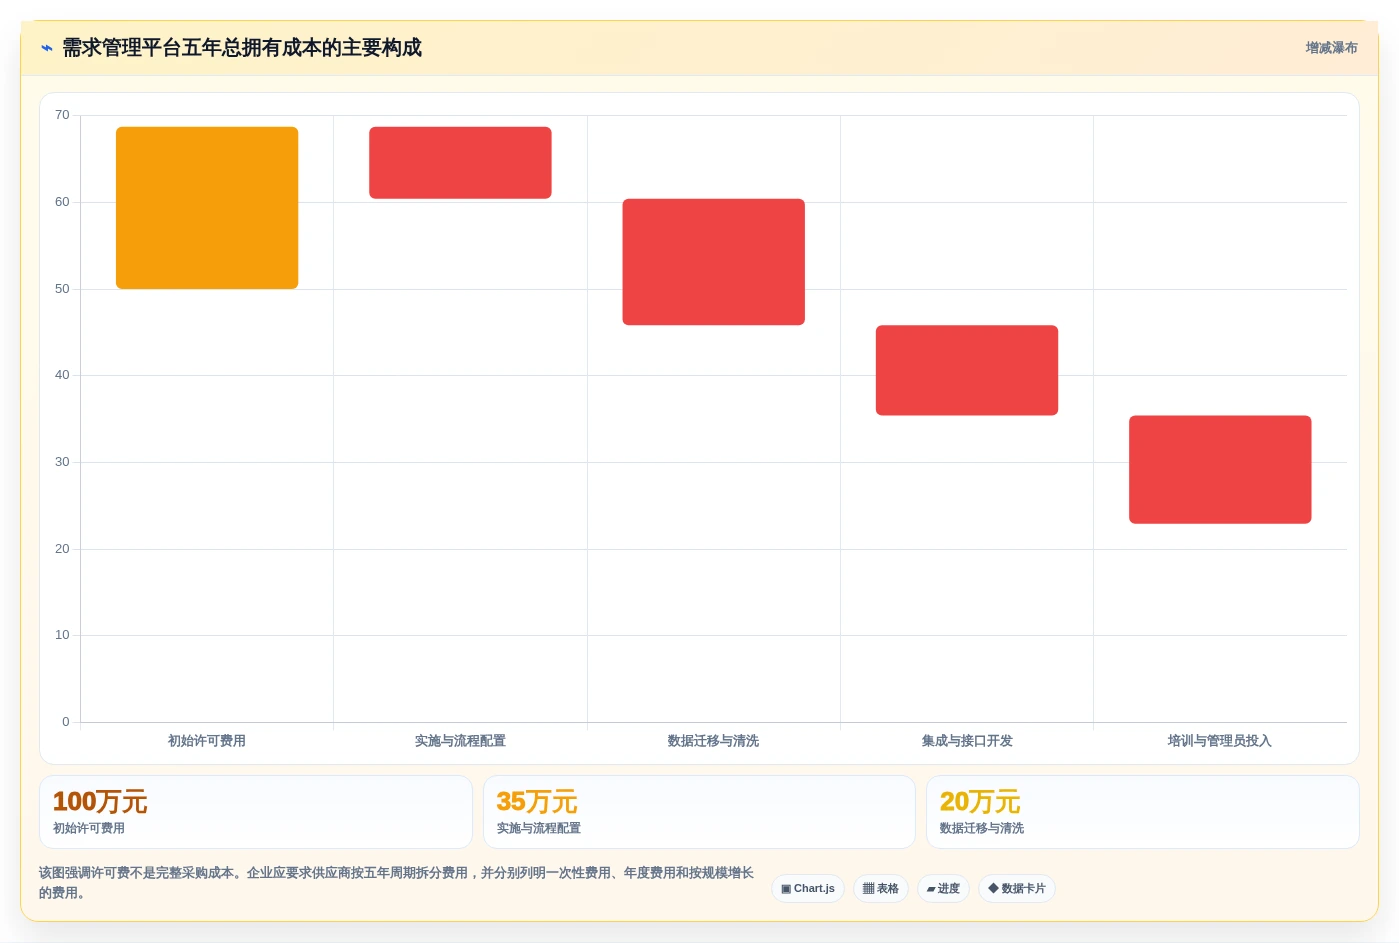Click the x-axis label 数据迁移与清洗
1399x943 pixels.
click(714, 741)
